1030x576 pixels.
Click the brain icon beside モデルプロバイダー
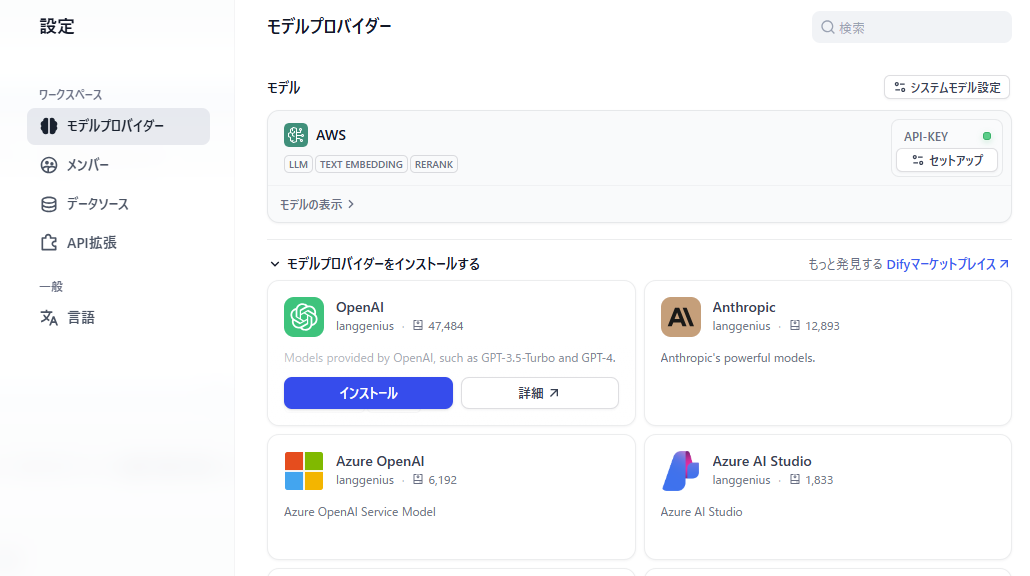coord(49,126)
